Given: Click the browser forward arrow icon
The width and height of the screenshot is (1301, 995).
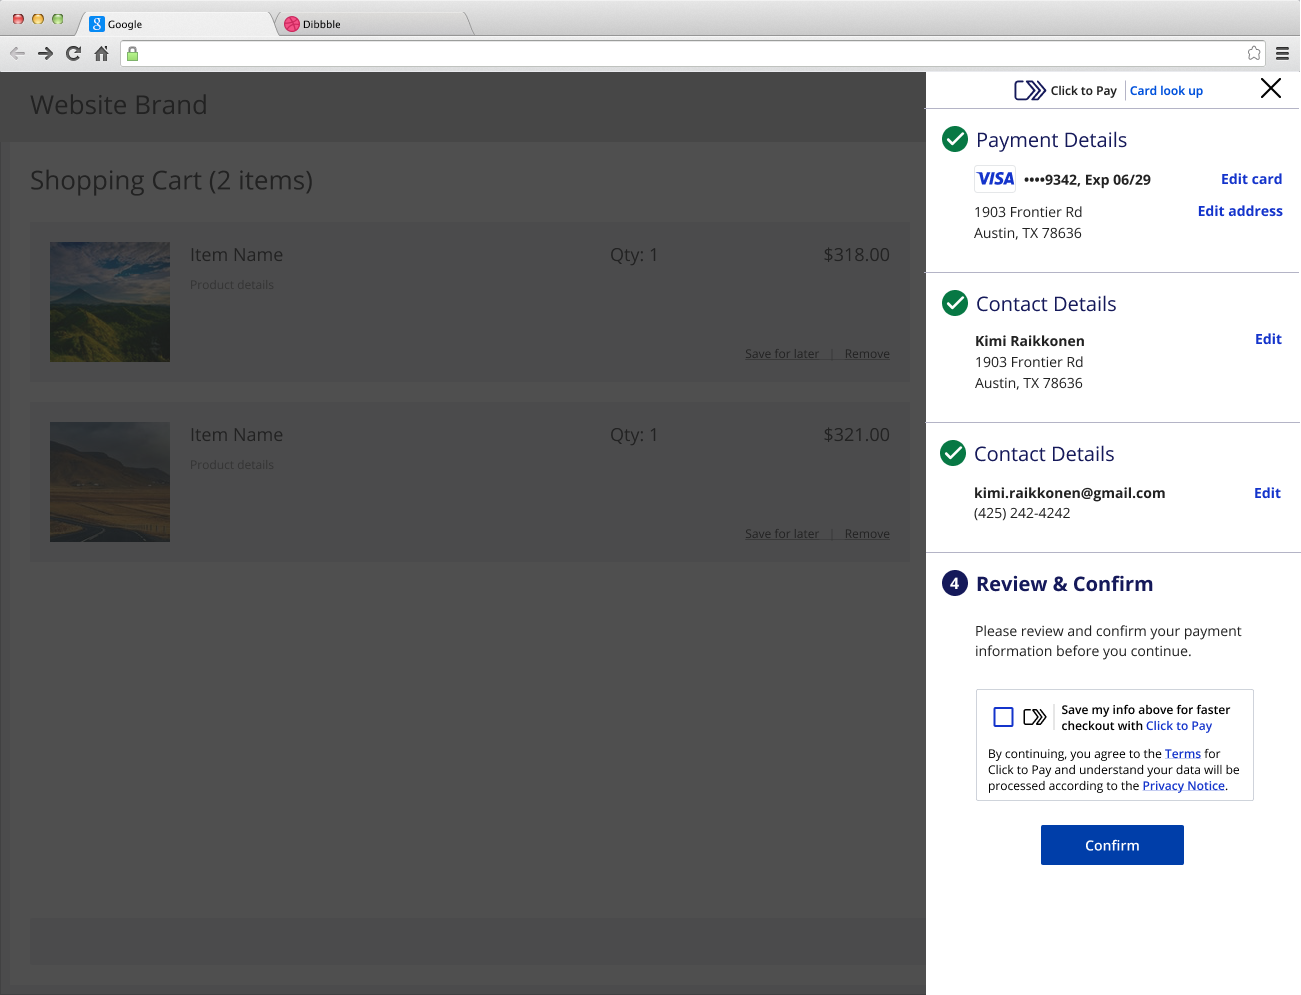Looking at the screenshot, I should pyautogui.click(x=45, y=54).
